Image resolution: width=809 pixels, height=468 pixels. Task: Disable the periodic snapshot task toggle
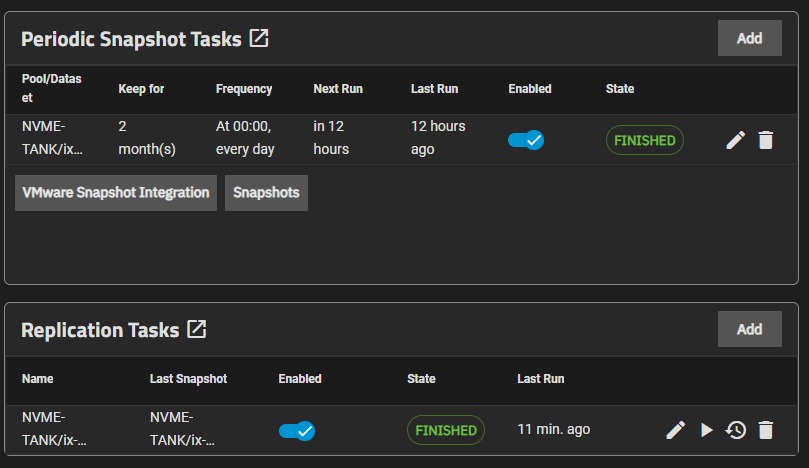[x=526, y=140]
